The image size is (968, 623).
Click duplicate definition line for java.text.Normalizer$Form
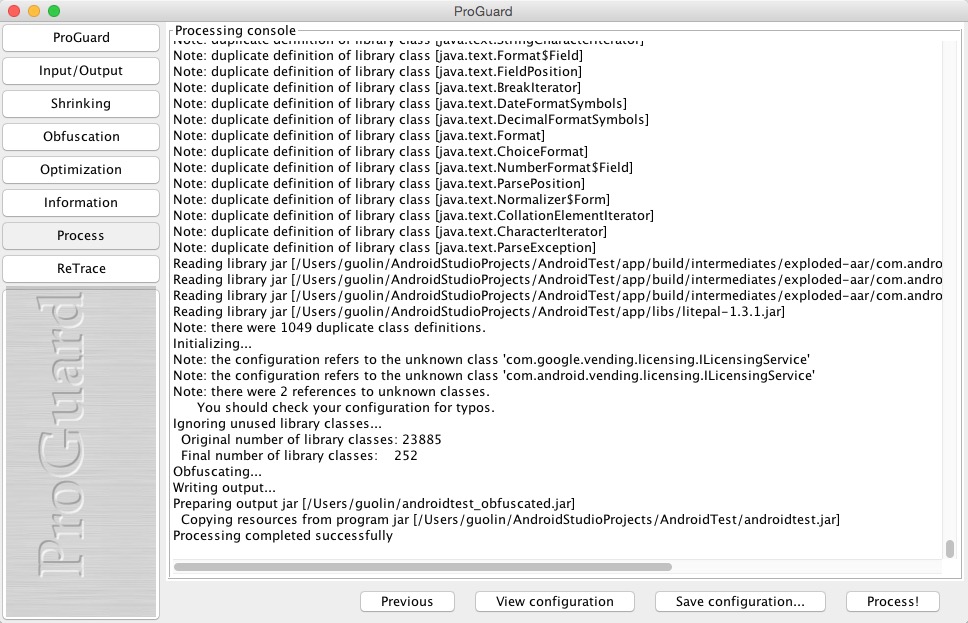point(391,199)
